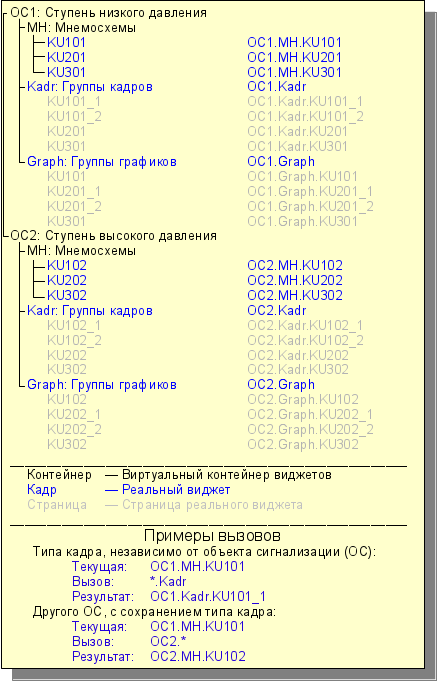Click the gray path "OC1.Kadr.KU301"
The height and width of the screenshot is (681, 437).
(x=298, y=146)
